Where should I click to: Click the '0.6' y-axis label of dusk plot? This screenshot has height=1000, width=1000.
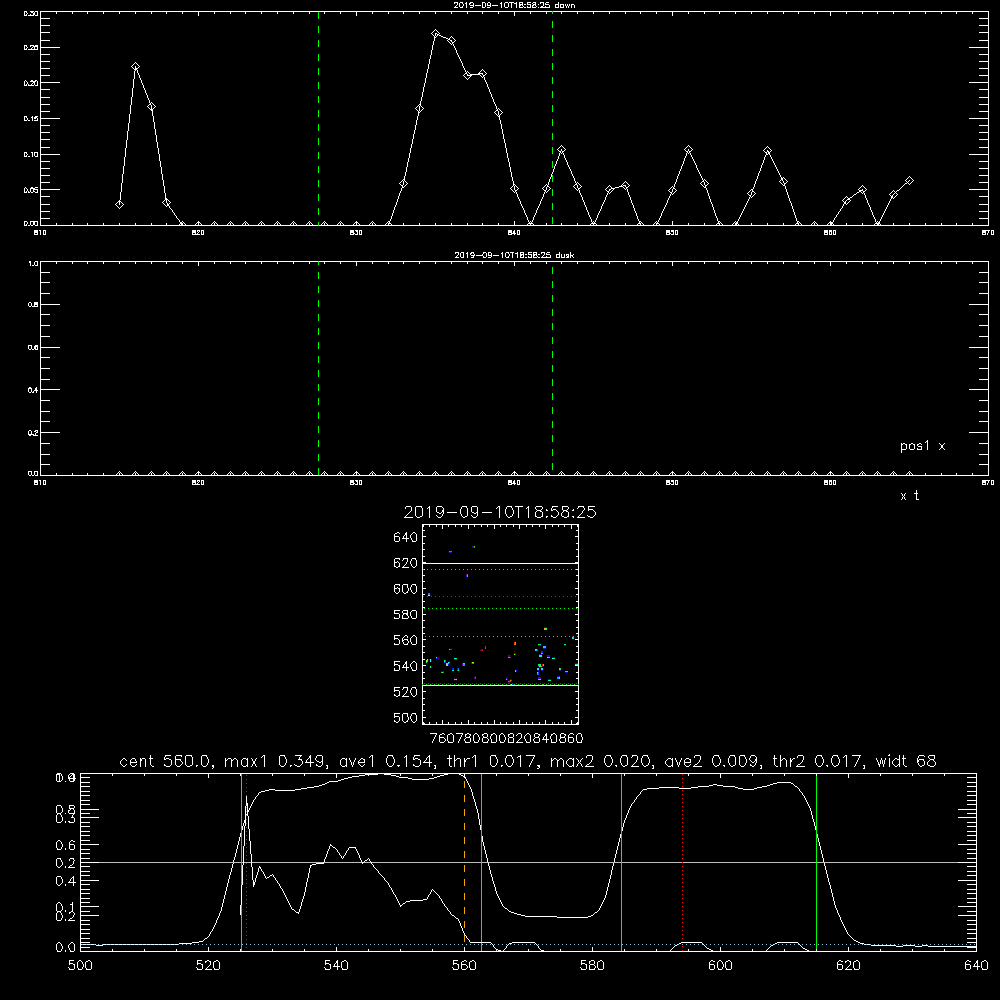[x=33, y=348]
